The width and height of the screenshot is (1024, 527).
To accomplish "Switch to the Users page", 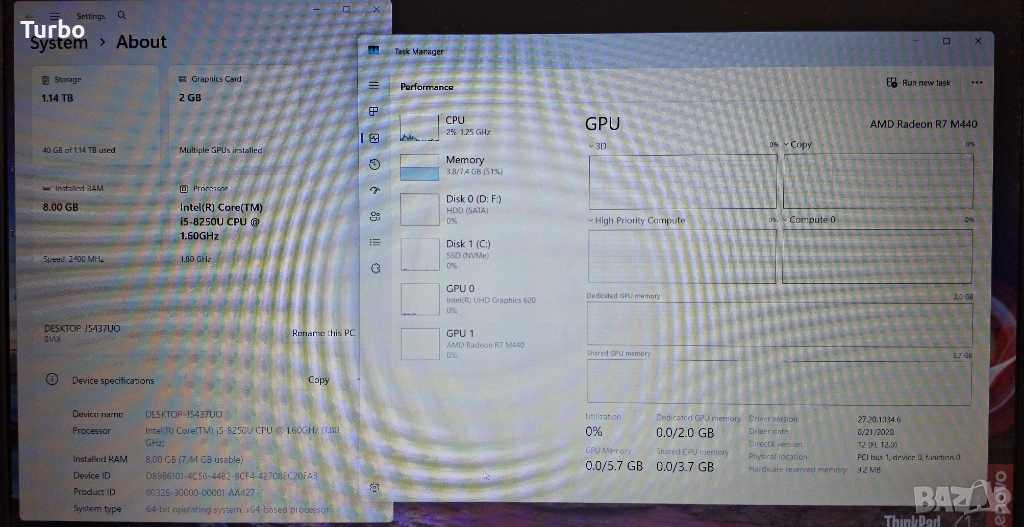I will tap(375, 216).
